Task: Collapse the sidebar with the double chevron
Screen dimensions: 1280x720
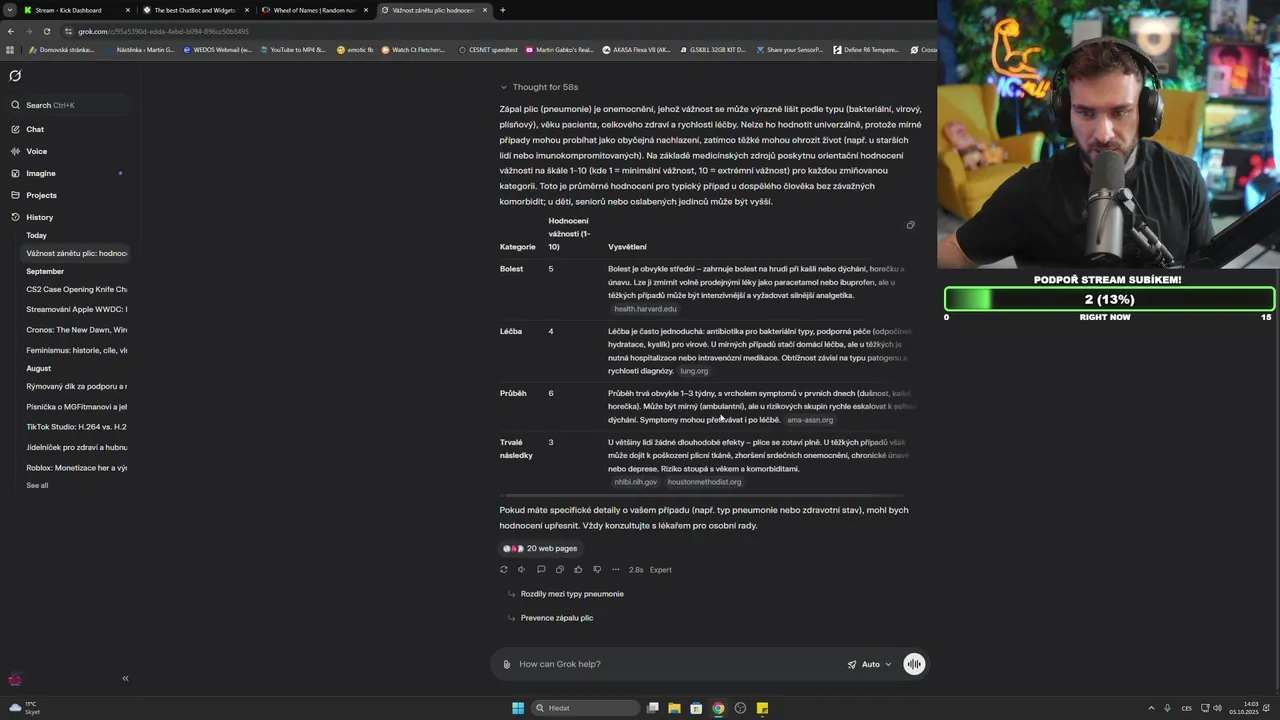Action: (125, 678)
